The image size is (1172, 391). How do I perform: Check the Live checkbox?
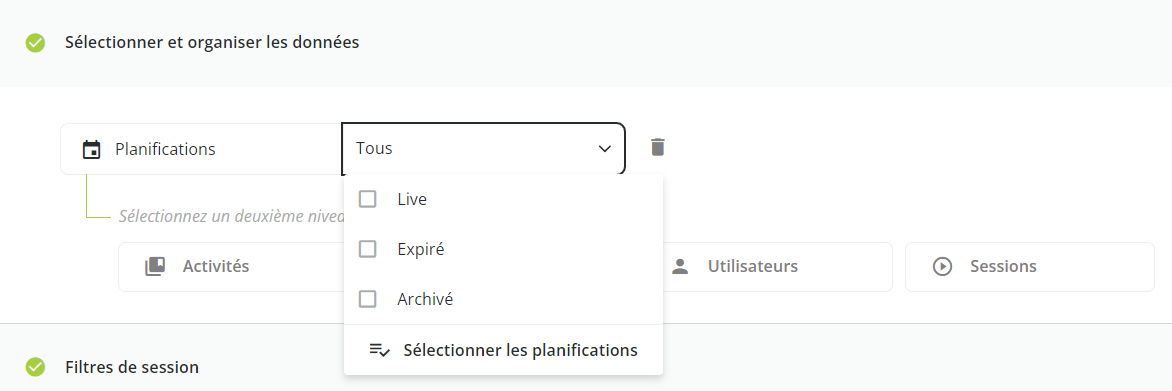pos(368,199)
